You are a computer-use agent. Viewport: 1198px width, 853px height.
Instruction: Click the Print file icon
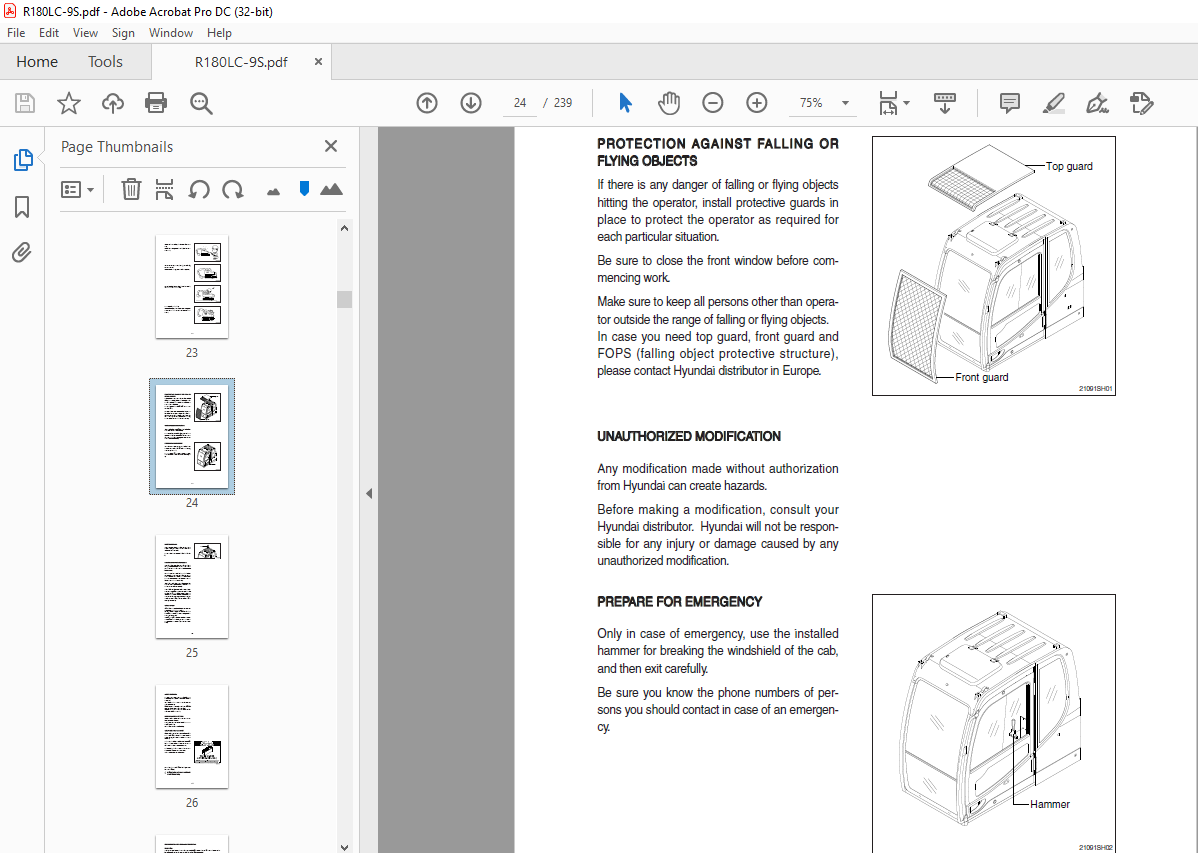click(156, 103)
